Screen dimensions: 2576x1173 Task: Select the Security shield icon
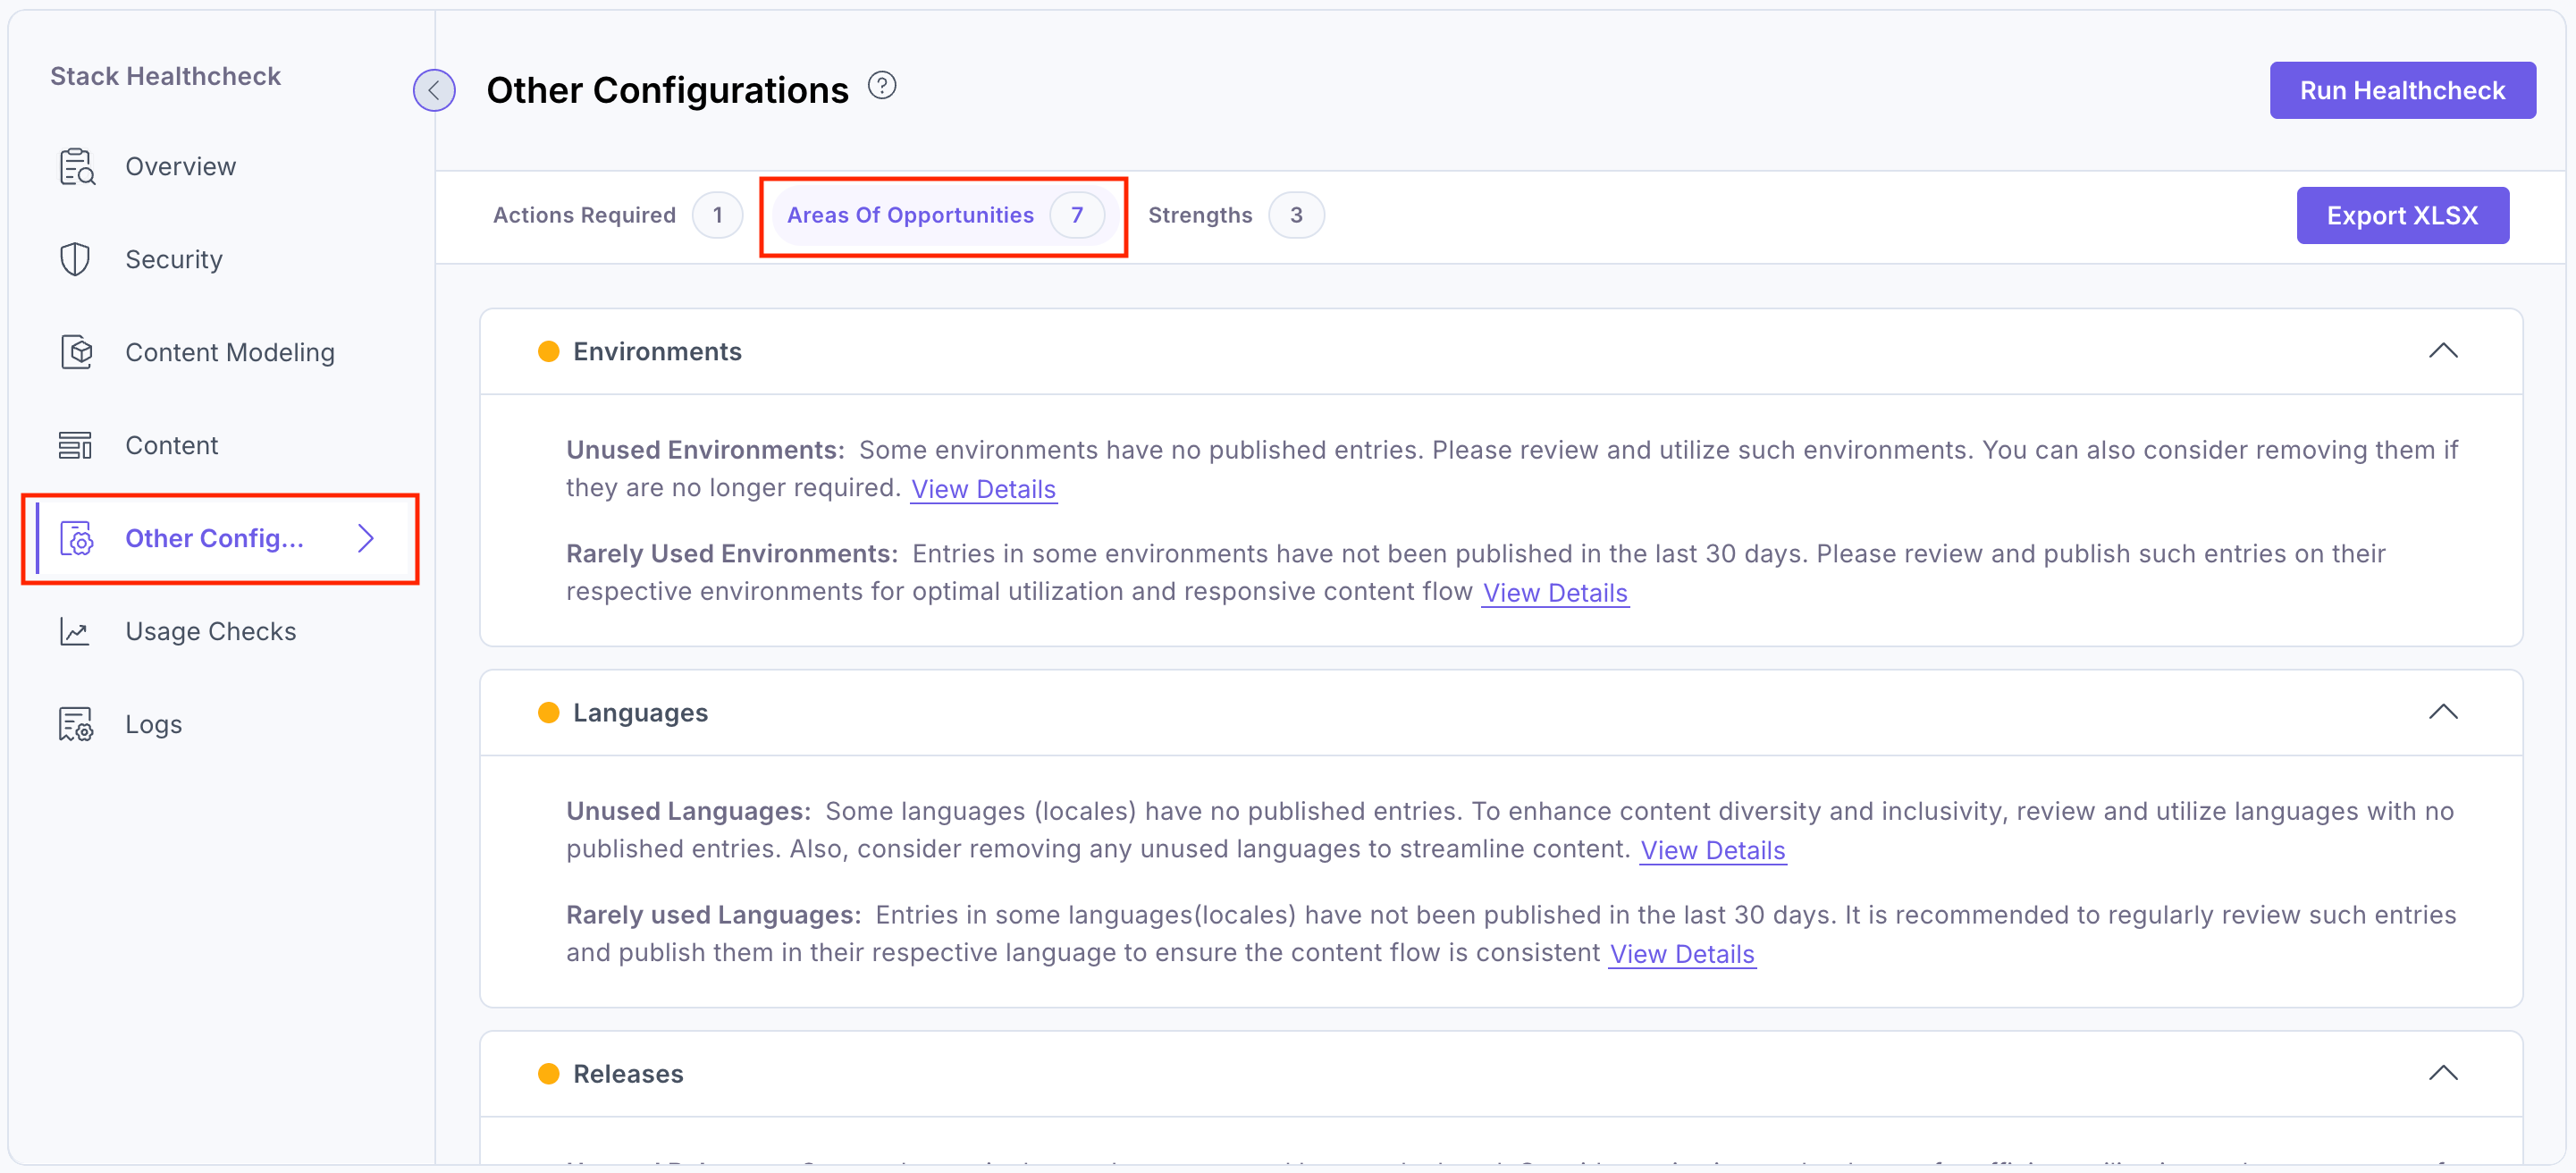coord(75,259)
